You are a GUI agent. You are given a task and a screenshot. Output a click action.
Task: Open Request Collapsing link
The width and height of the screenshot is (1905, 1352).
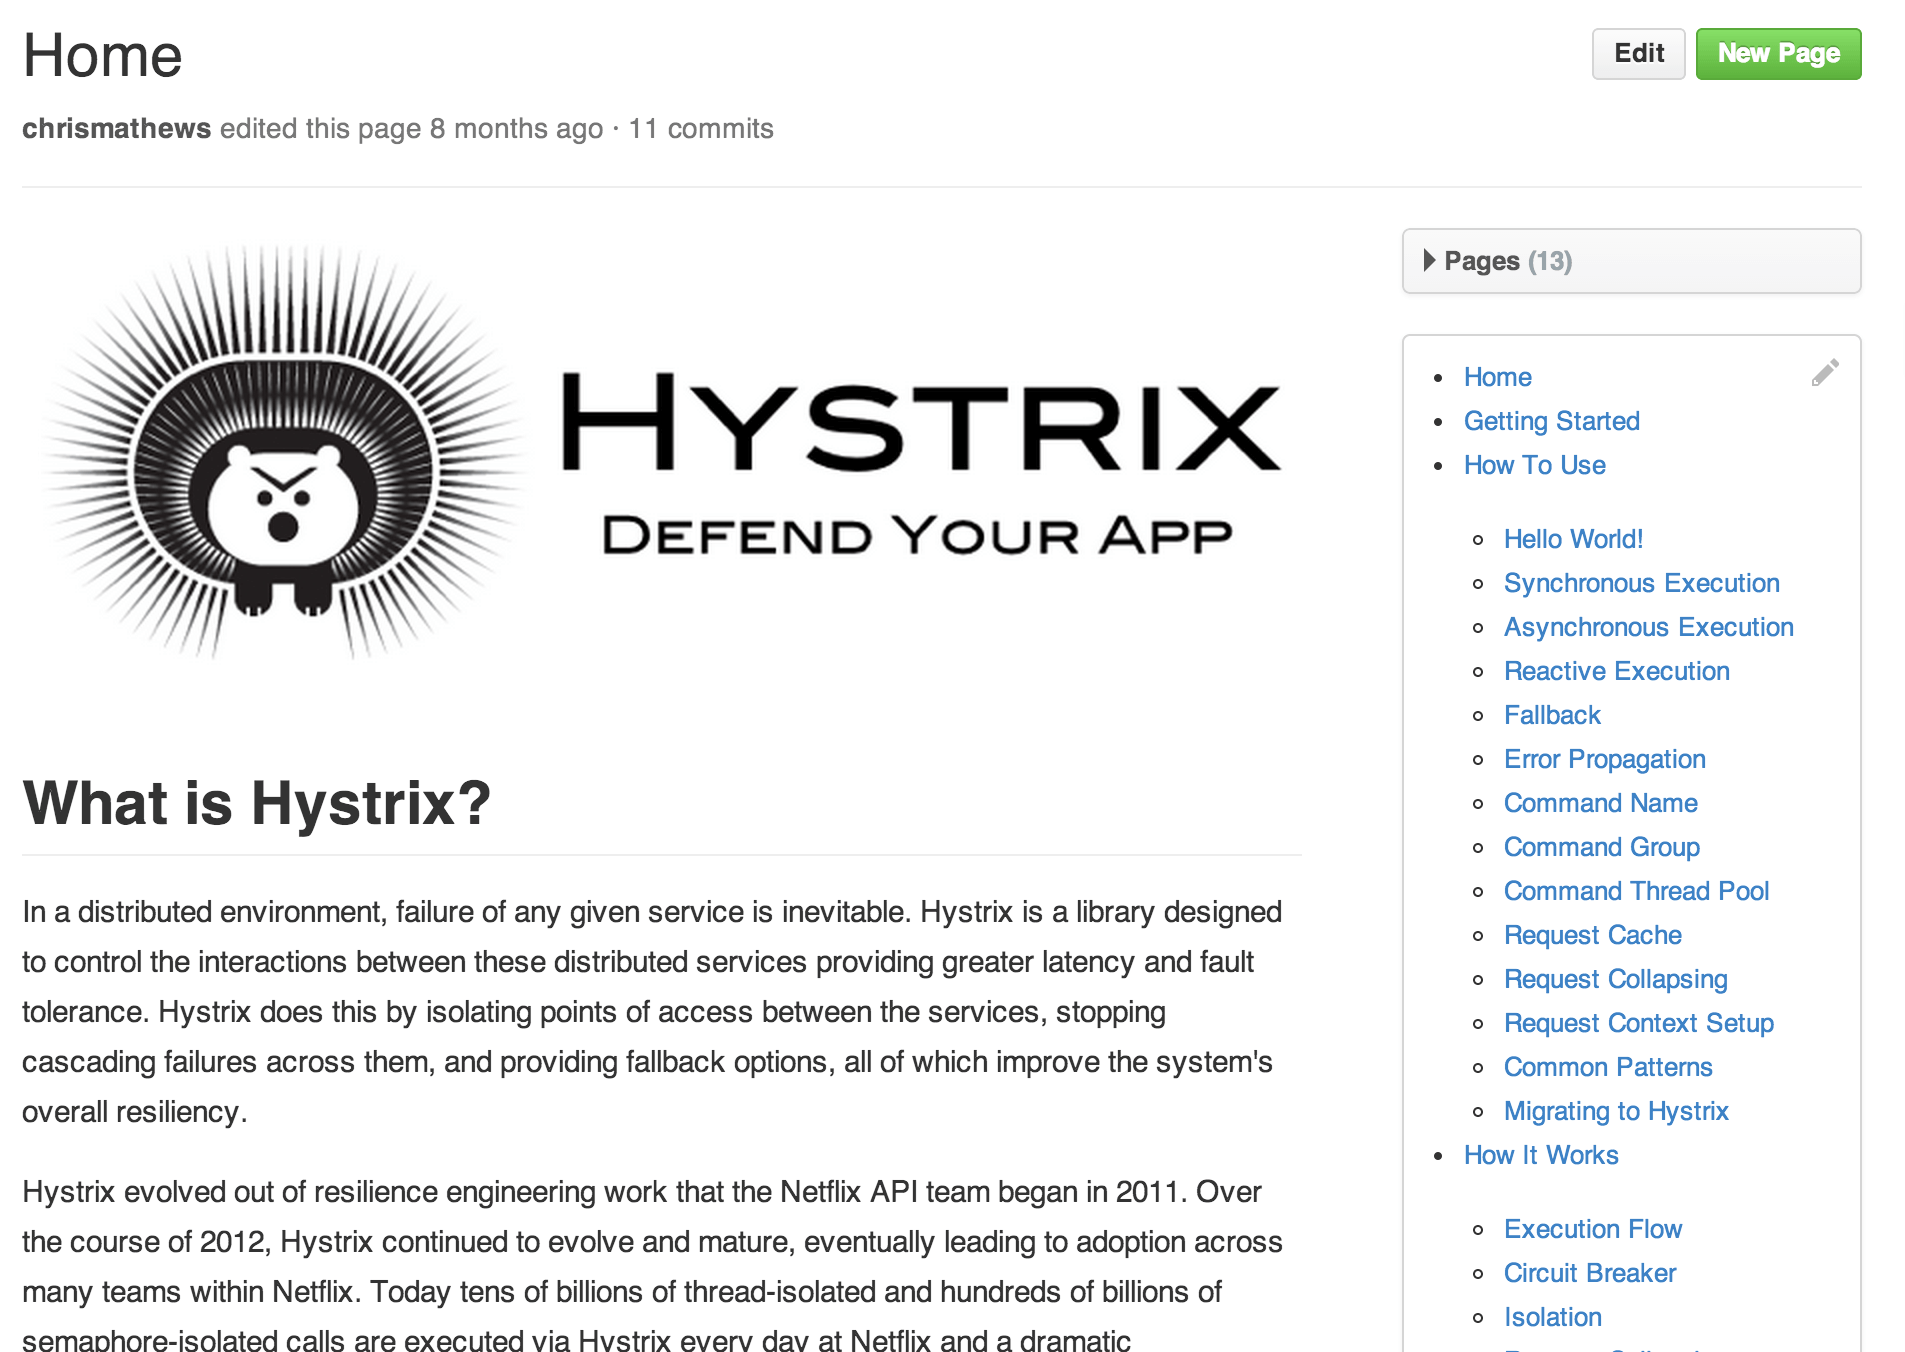1615,979
